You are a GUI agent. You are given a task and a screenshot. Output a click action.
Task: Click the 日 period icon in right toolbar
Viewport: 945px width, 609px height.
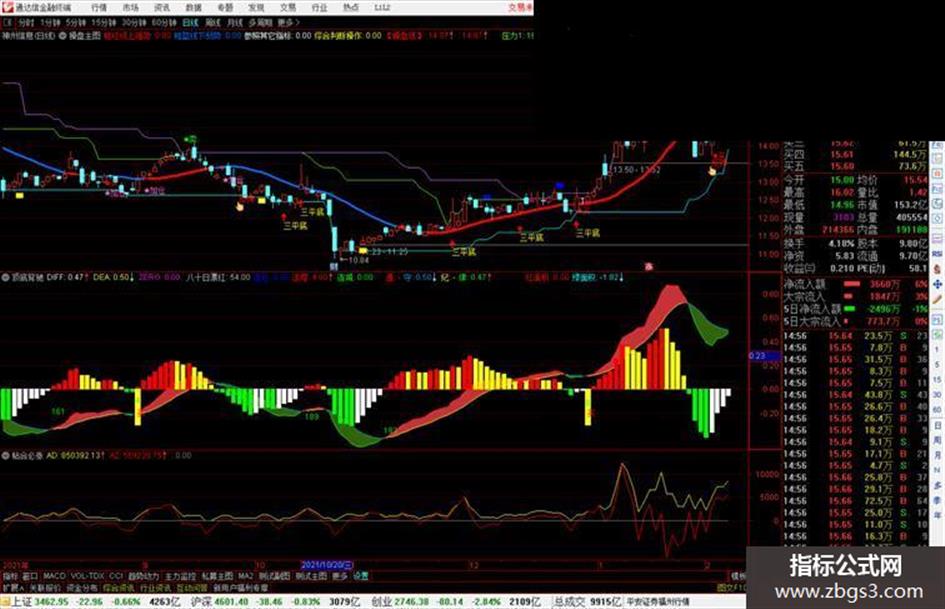[937, 426]
